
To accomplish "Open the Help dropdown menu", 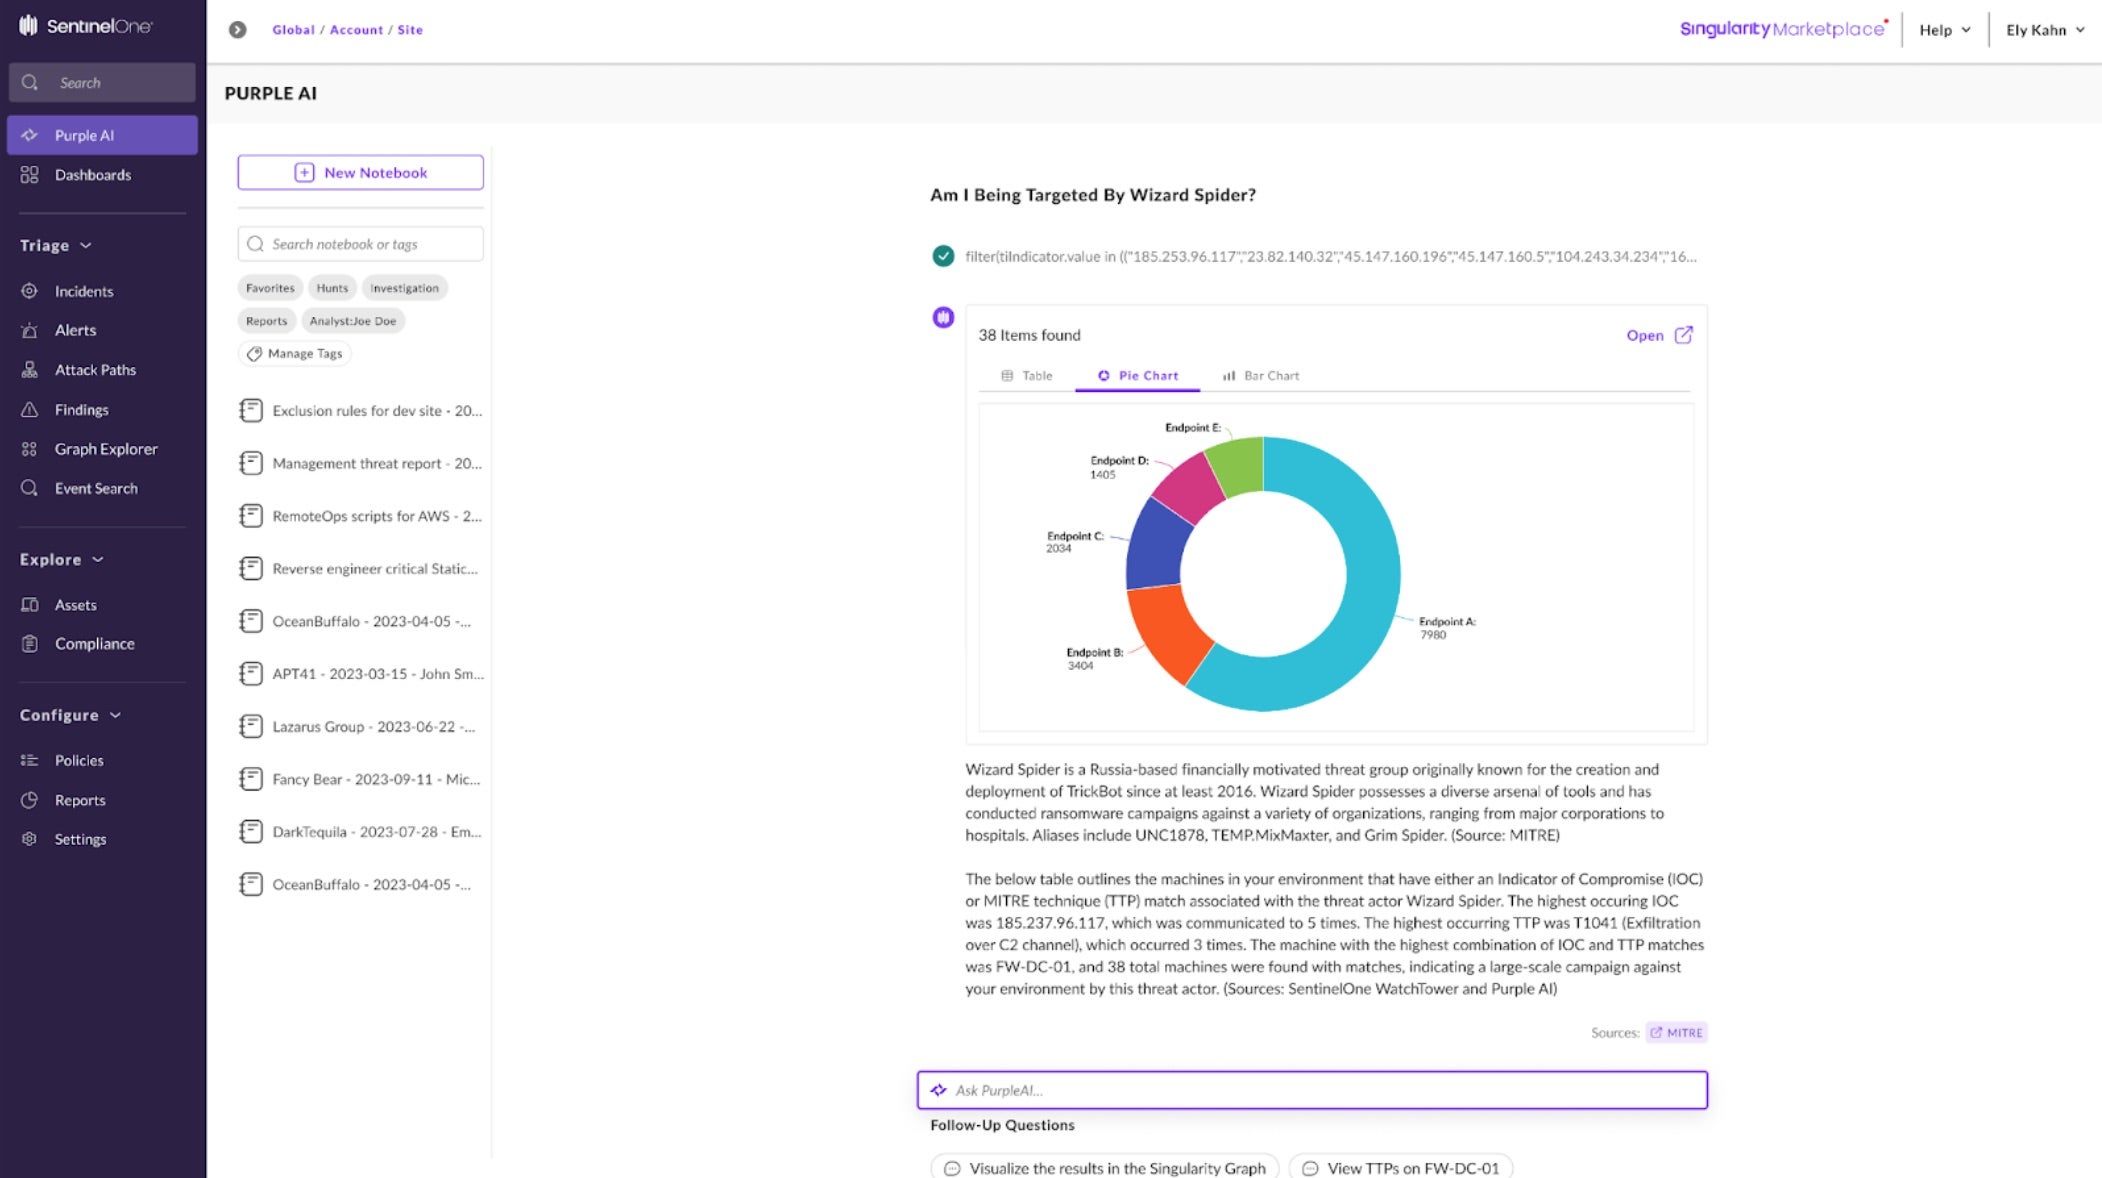I will coord(1944,30).
